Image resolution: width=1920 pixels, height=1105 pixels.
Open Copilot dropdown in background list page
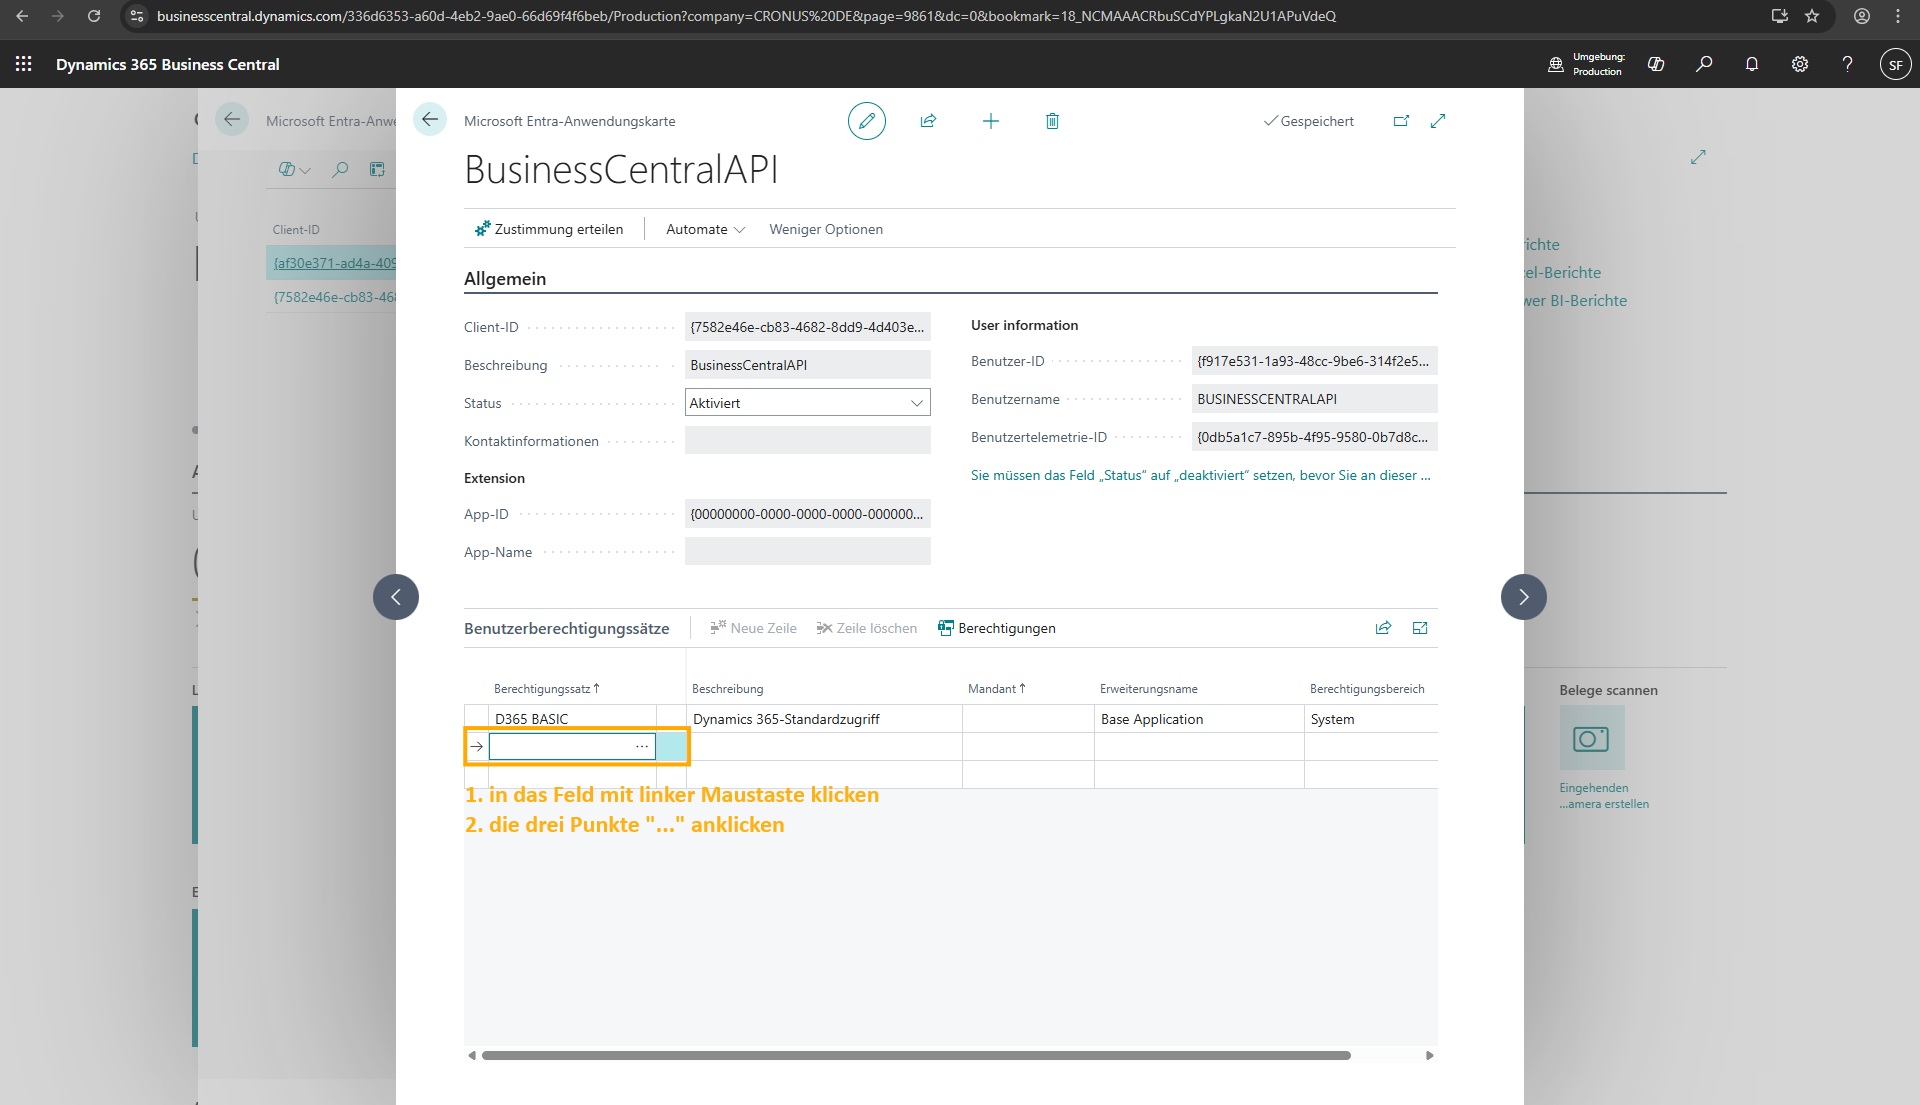(294, 169)
